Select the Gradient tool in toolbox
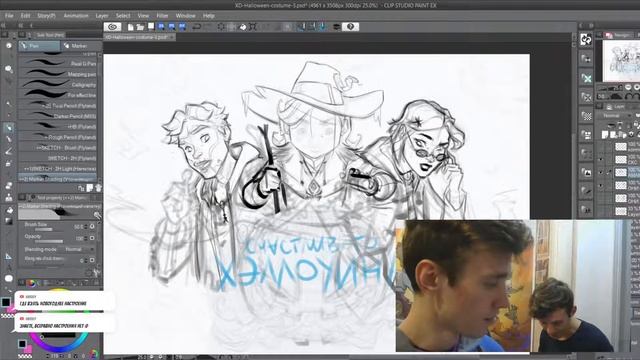640x360 pixels. point(9,221)
